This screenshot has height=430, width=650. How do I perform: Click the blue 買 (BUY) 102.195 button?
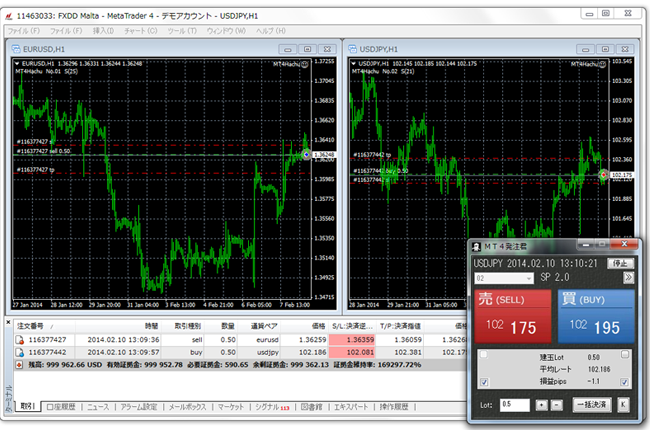596,316
